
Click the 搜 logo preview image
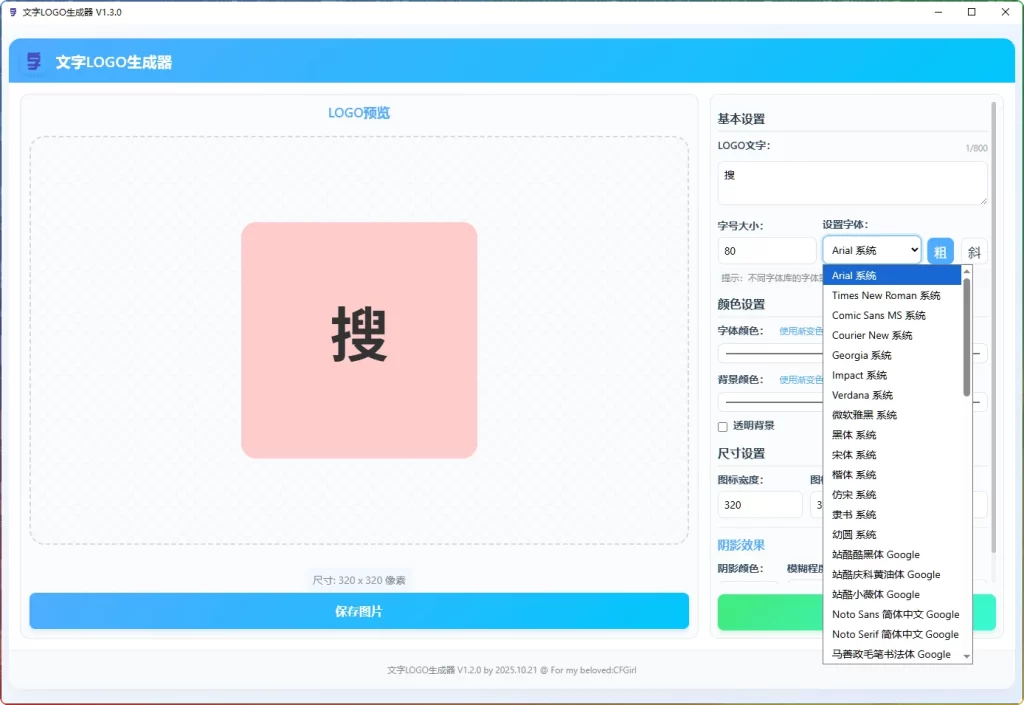point(359,340)
